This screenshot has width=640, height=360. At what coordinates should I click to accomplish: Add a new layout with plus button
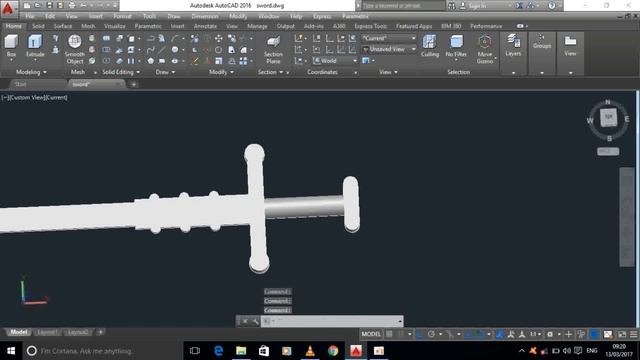coord(100,332)
